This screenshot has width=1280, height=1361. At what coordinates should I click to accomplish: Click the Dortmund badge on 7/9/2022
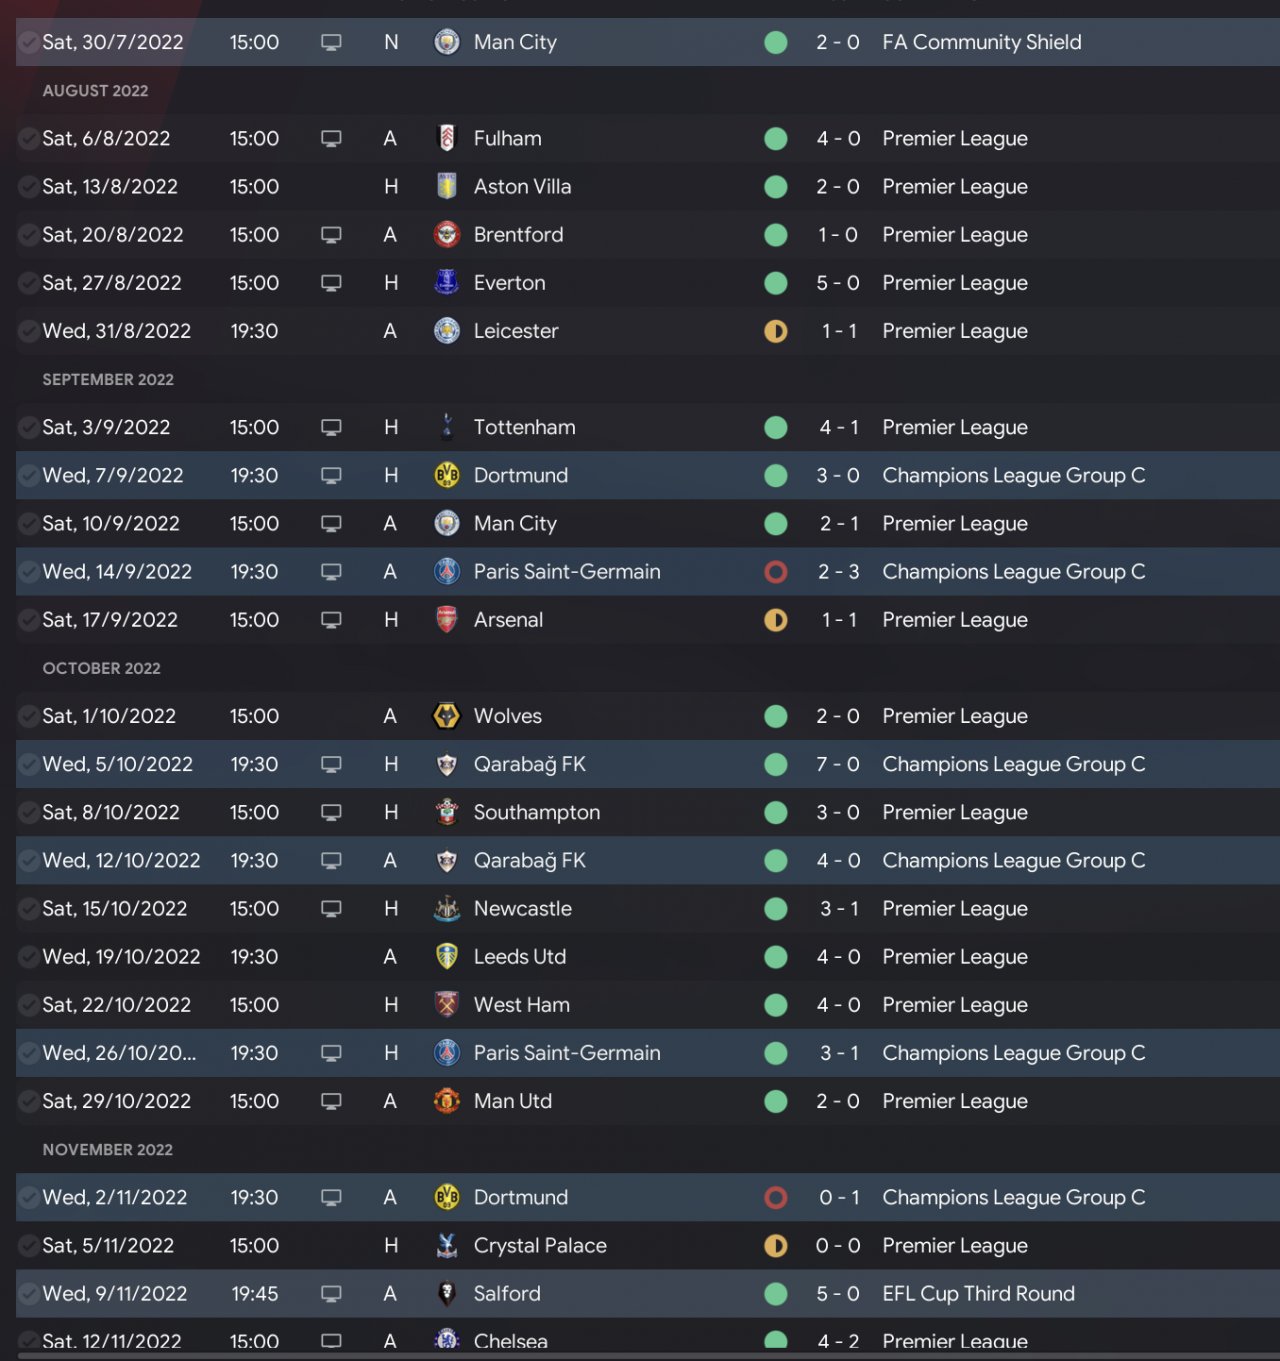[447, 475]
